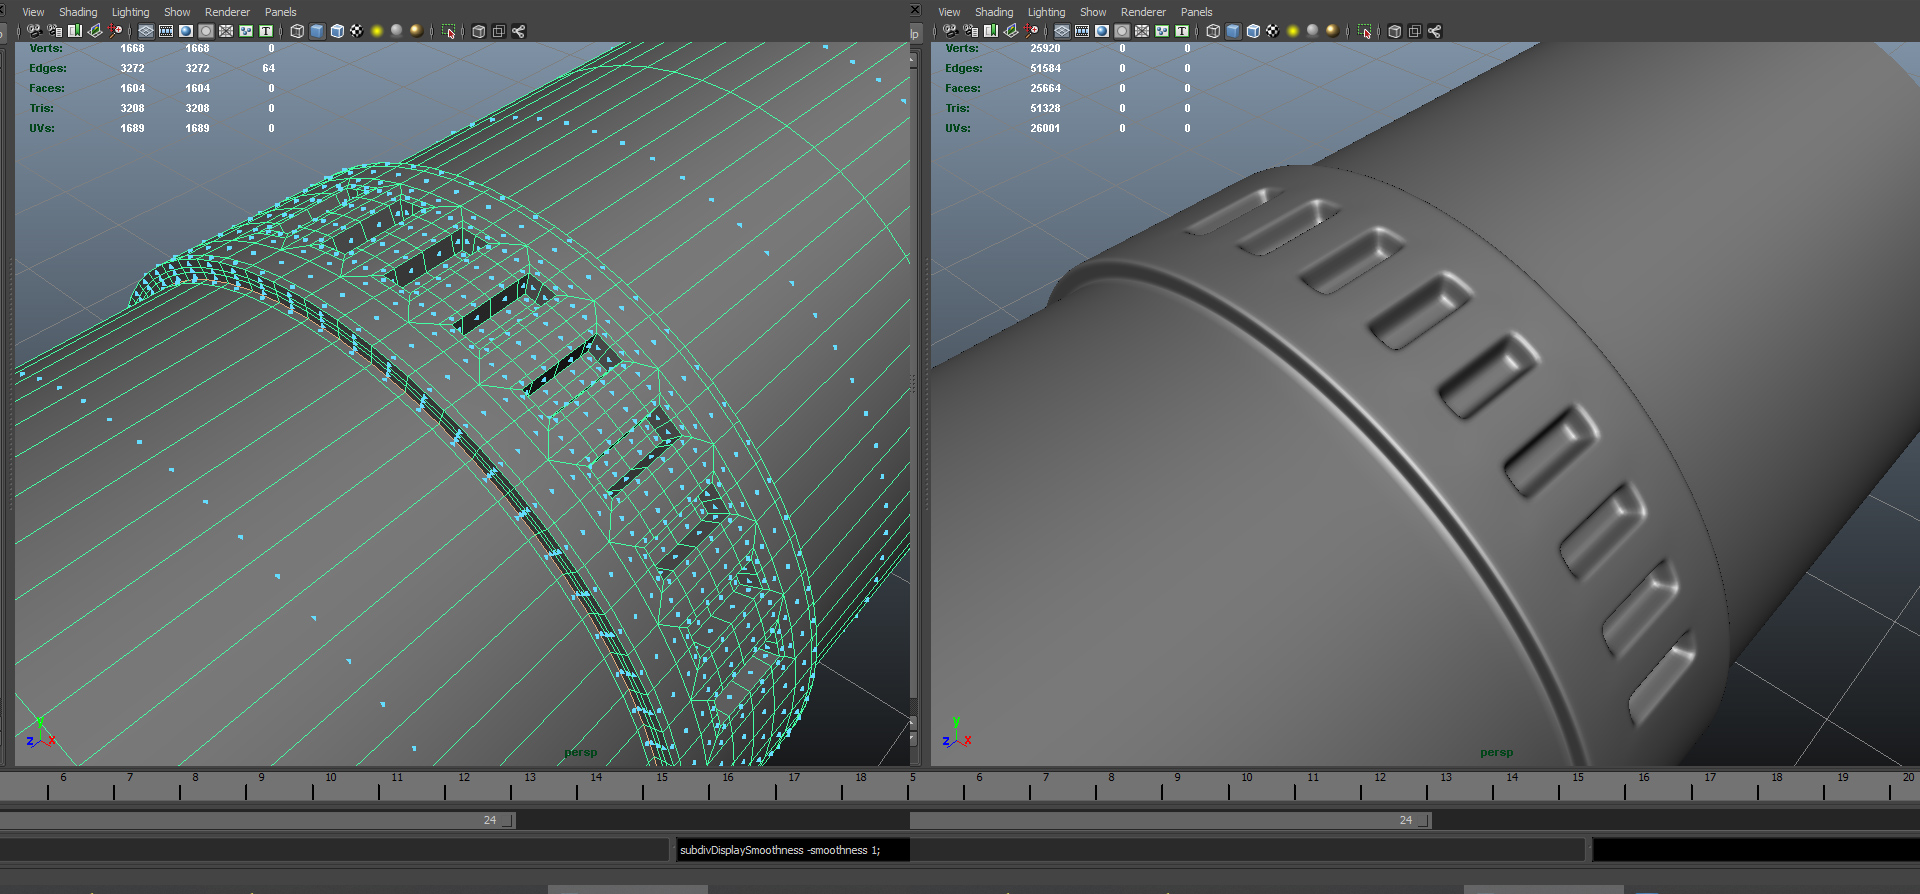Image resolution: width=1920 pixels, height=894 pixels.
Task: Click High Quality gold sphere, left viewport
Action: pos(416,31)
